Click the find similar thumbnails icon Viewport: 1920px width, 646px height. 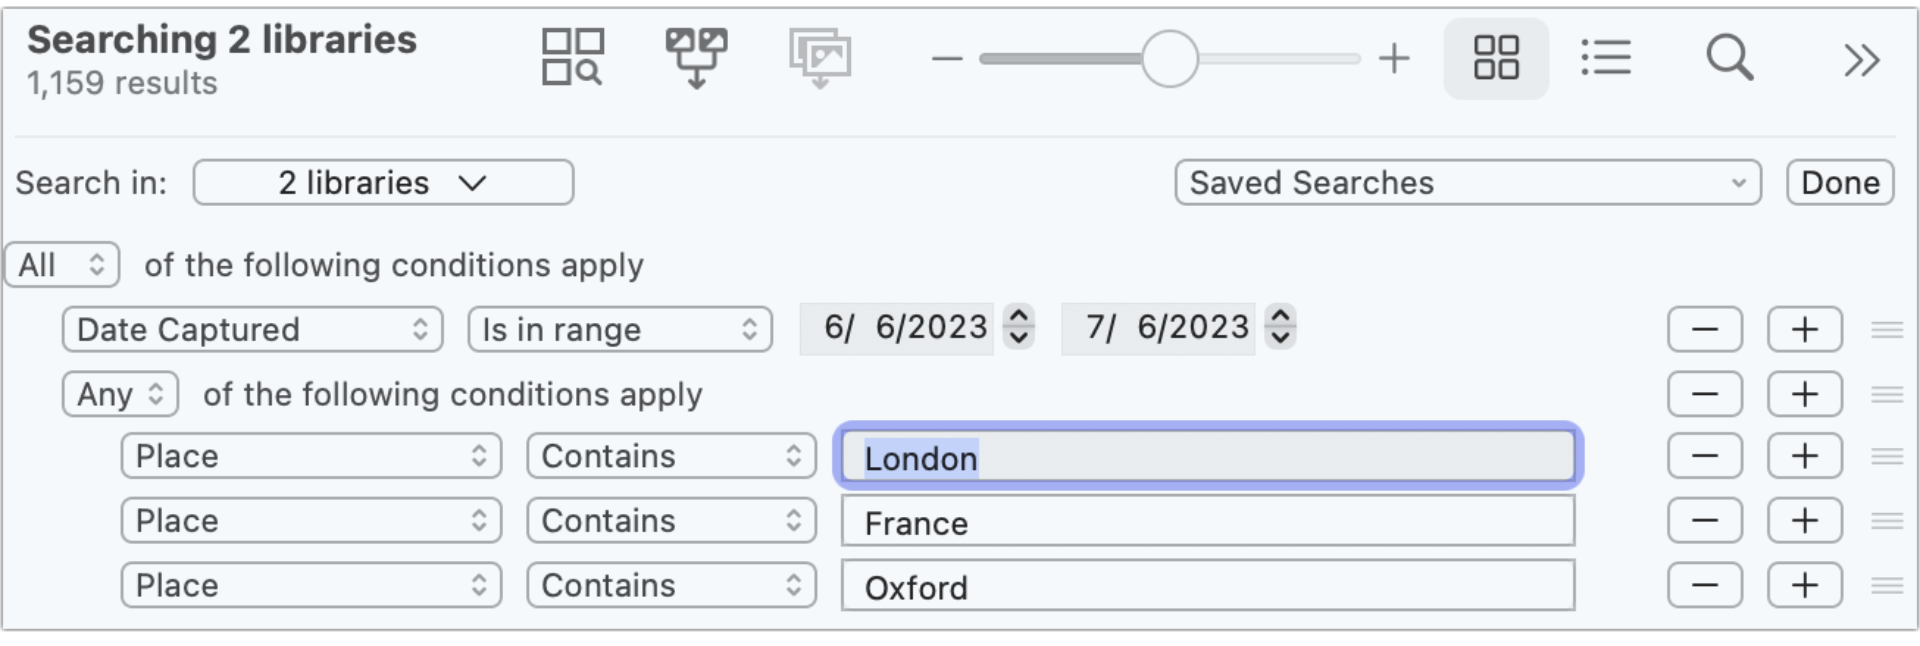click(x=572, y=57)
